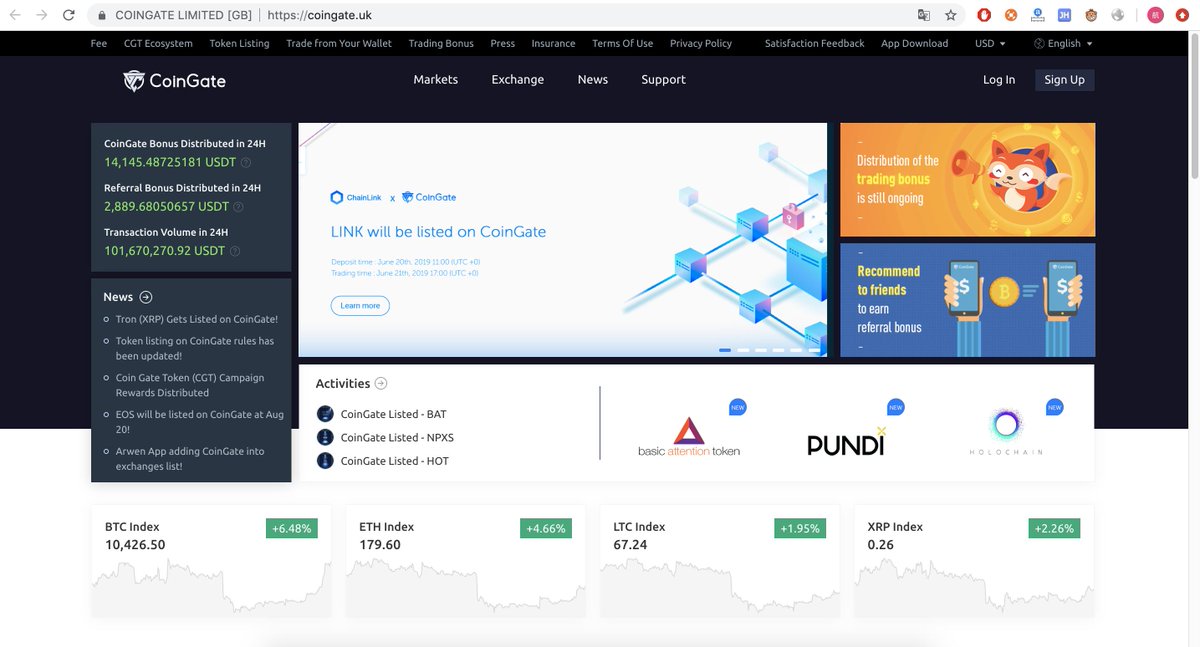Click the CoinGate logo
Screen dimensions: 1200x647
(x=174, y=81)
